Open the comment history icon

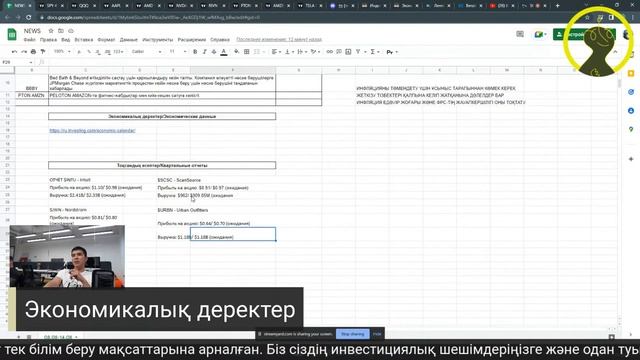[520, 34]
